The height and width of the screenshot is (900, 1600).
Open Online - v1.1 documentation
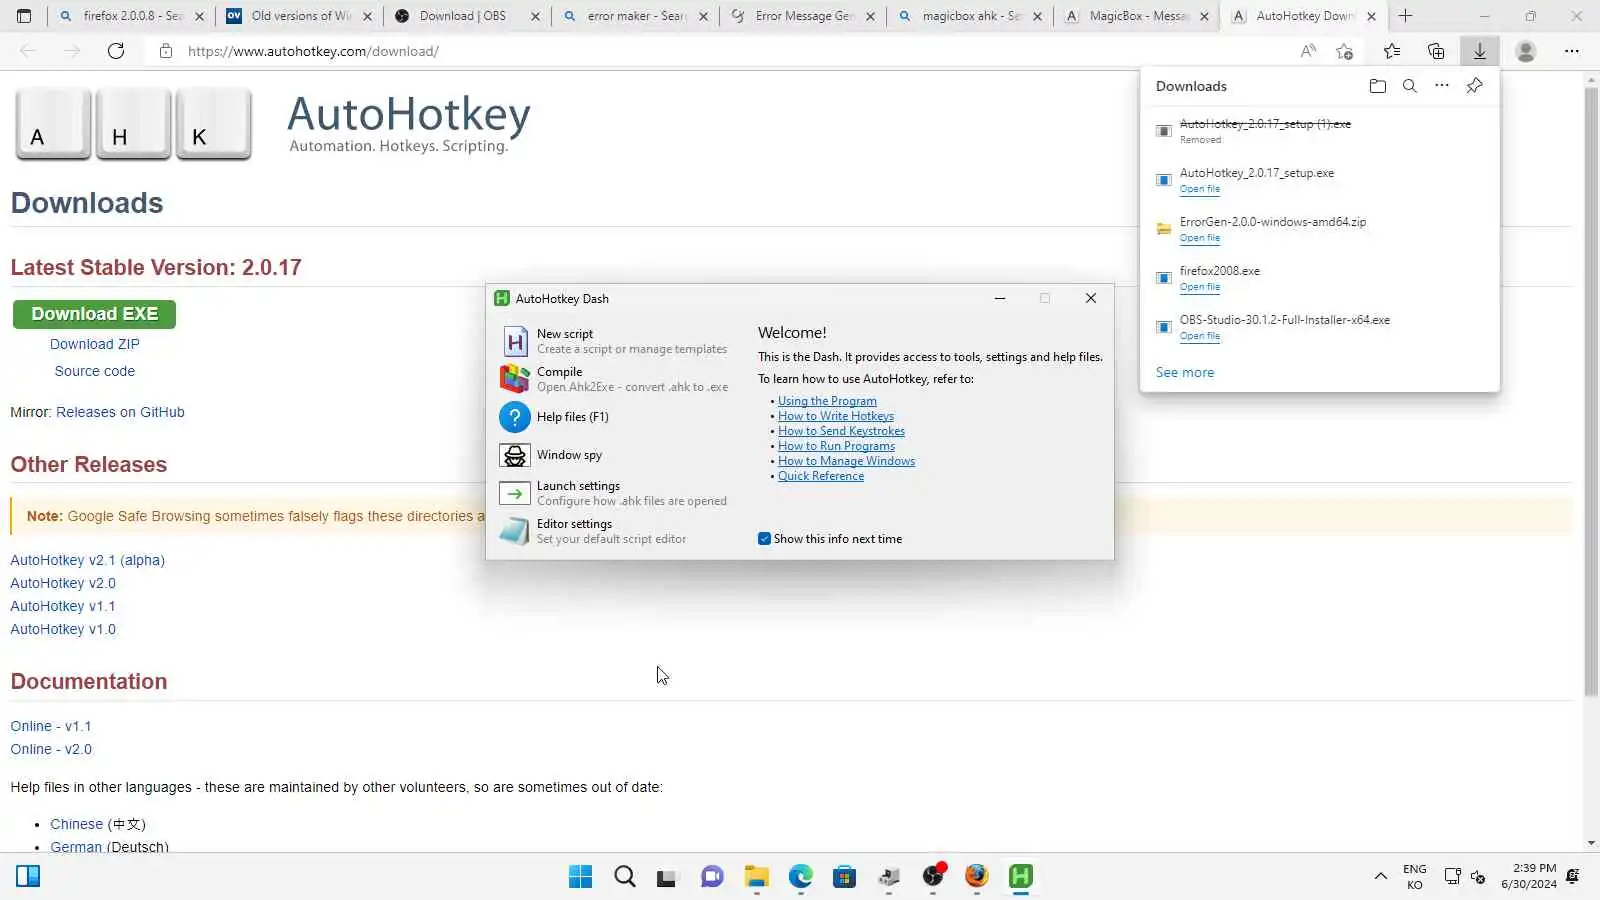[51, 726]
